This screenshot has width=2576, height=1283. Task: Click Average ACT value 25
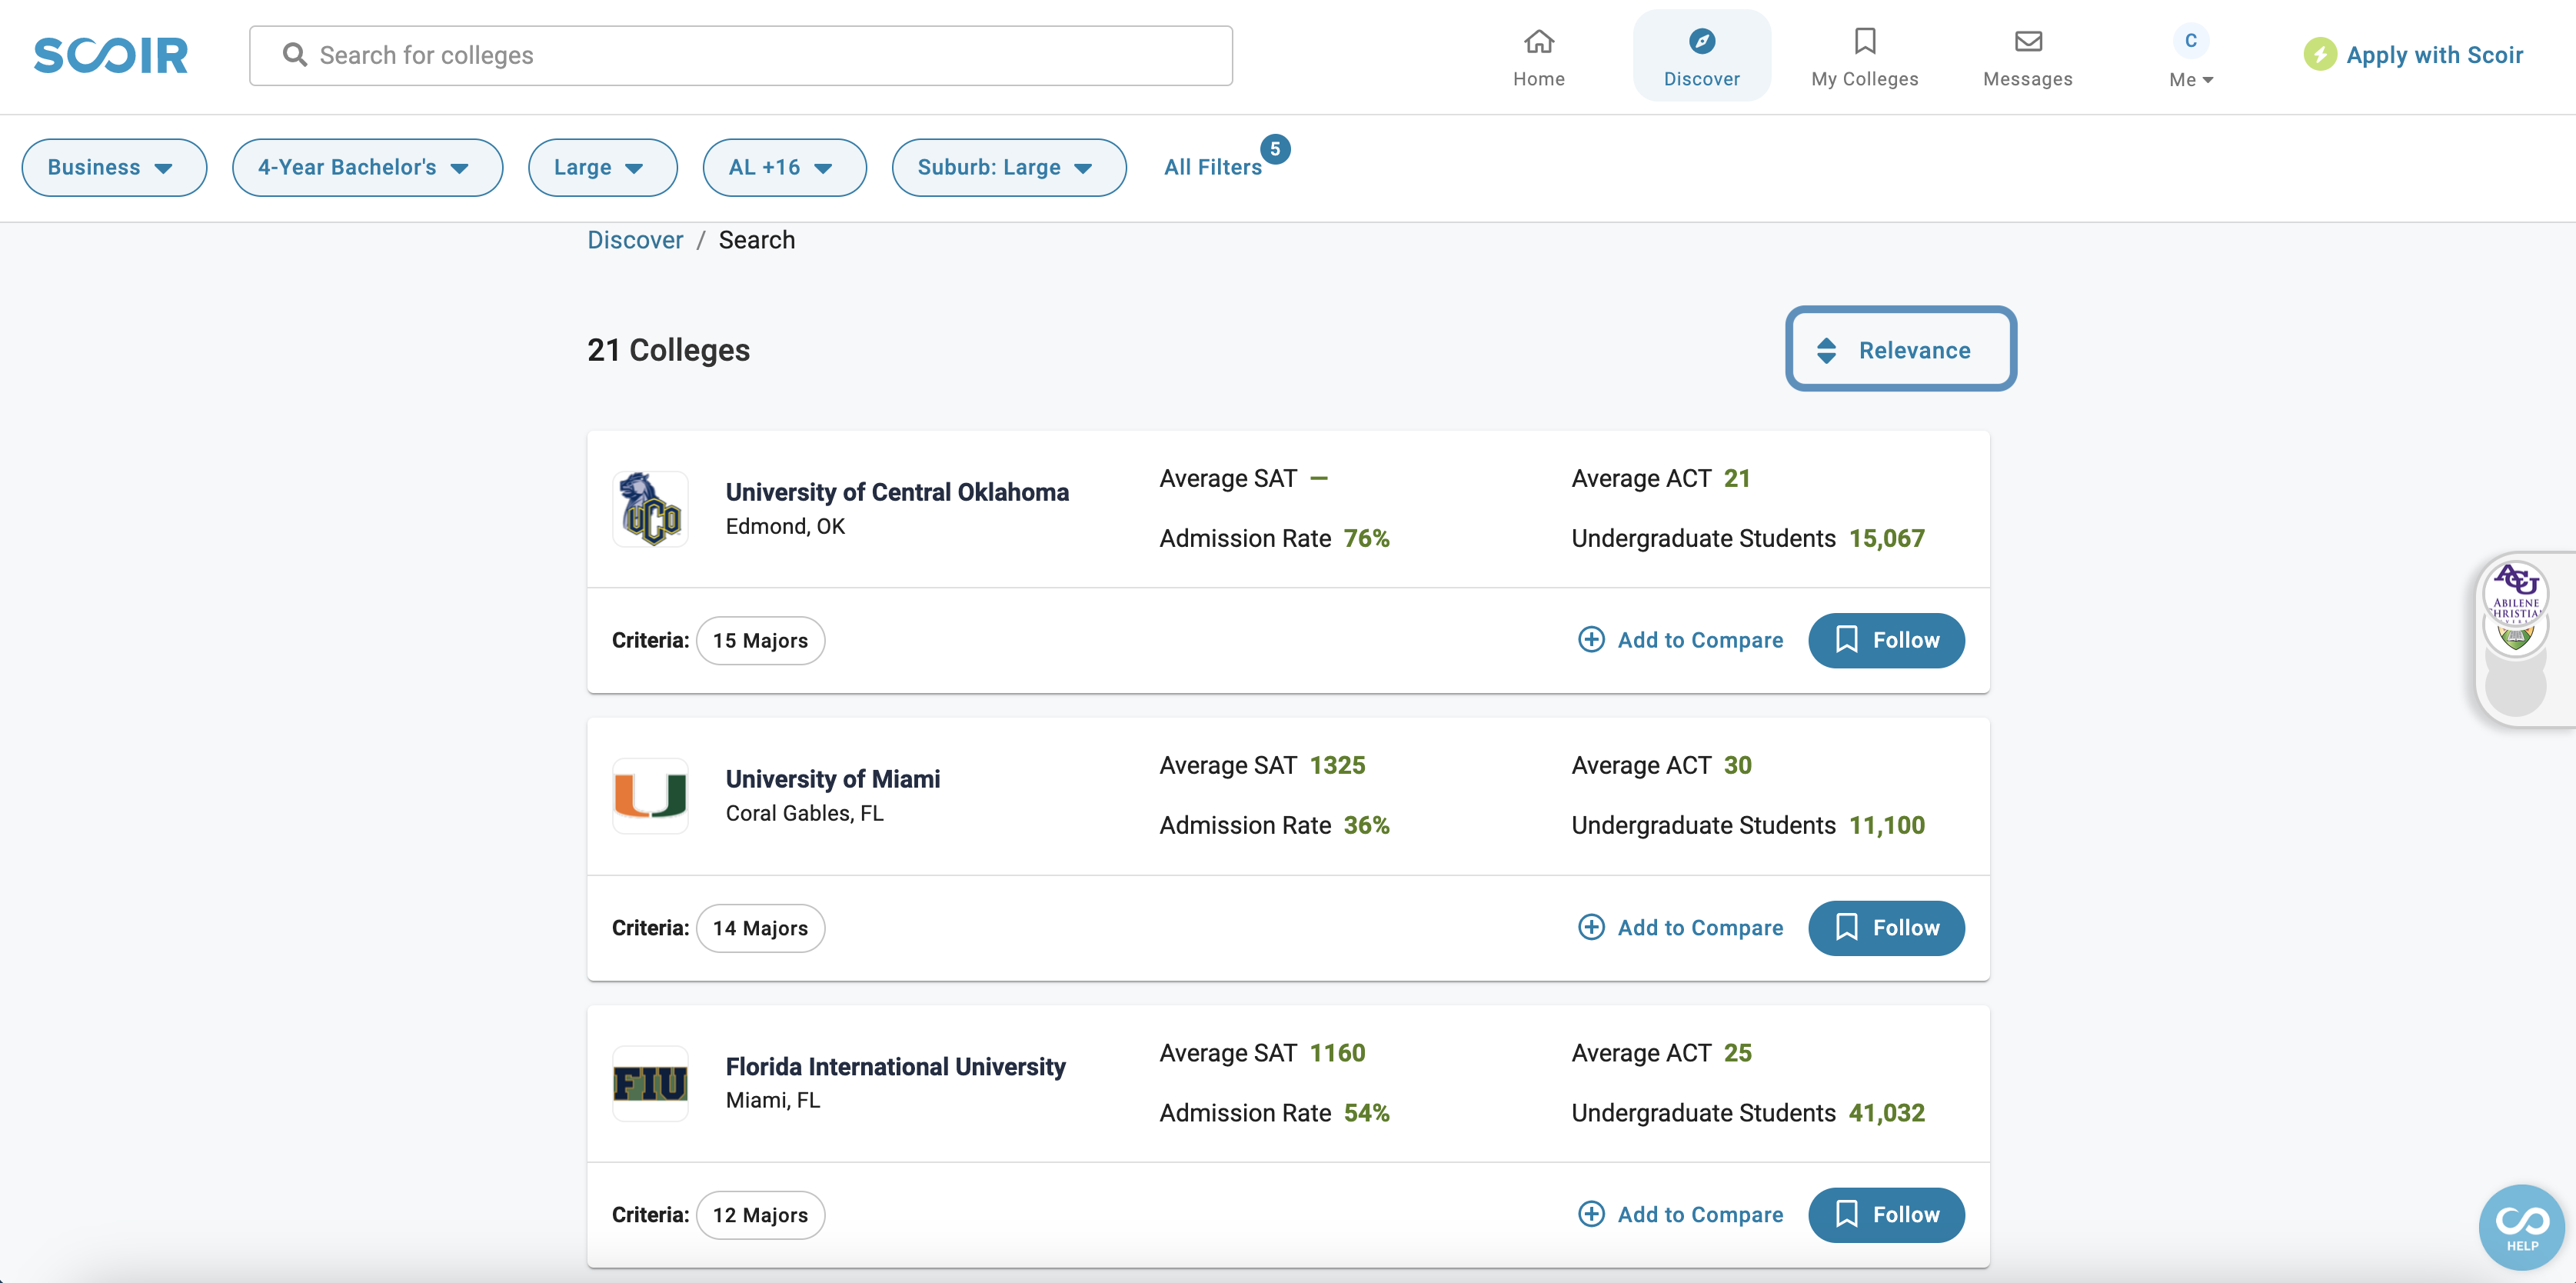click(x=1737, y=1053)
